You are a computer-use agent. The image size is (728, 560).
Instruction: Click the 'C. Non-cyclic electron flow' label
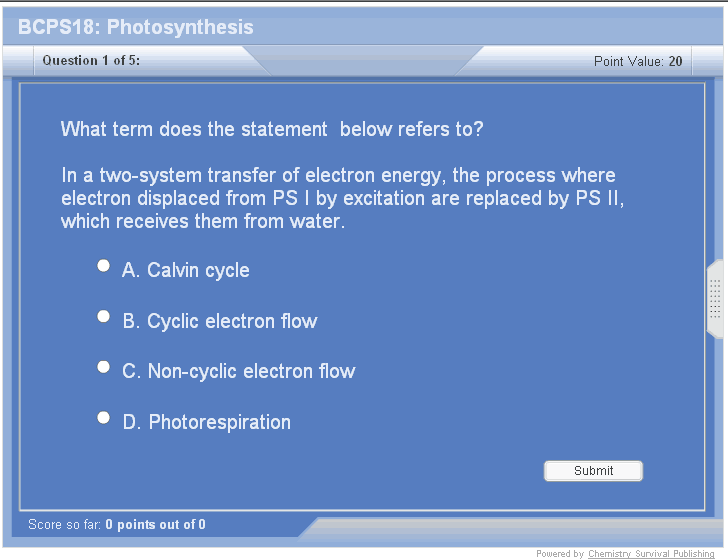point(239,371)
